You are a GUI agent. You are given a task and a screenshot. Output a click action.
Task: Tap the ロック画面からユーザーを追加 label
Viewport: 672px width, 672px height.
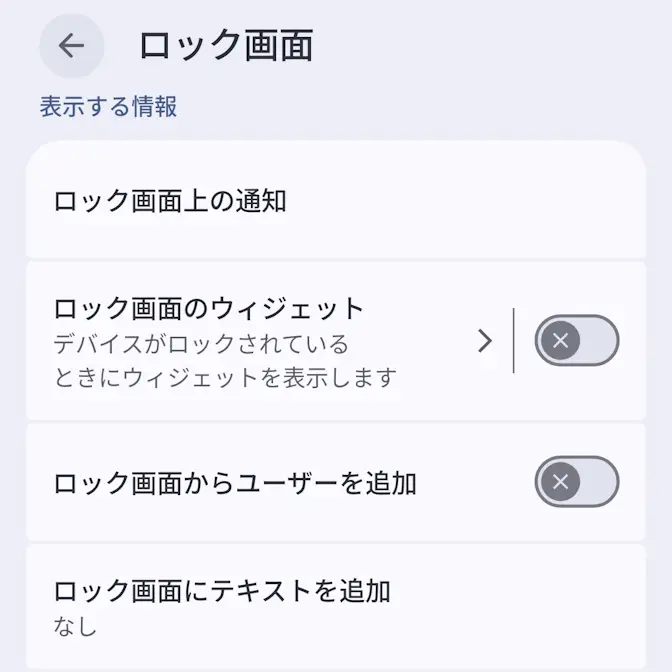[x=235, y=484]
